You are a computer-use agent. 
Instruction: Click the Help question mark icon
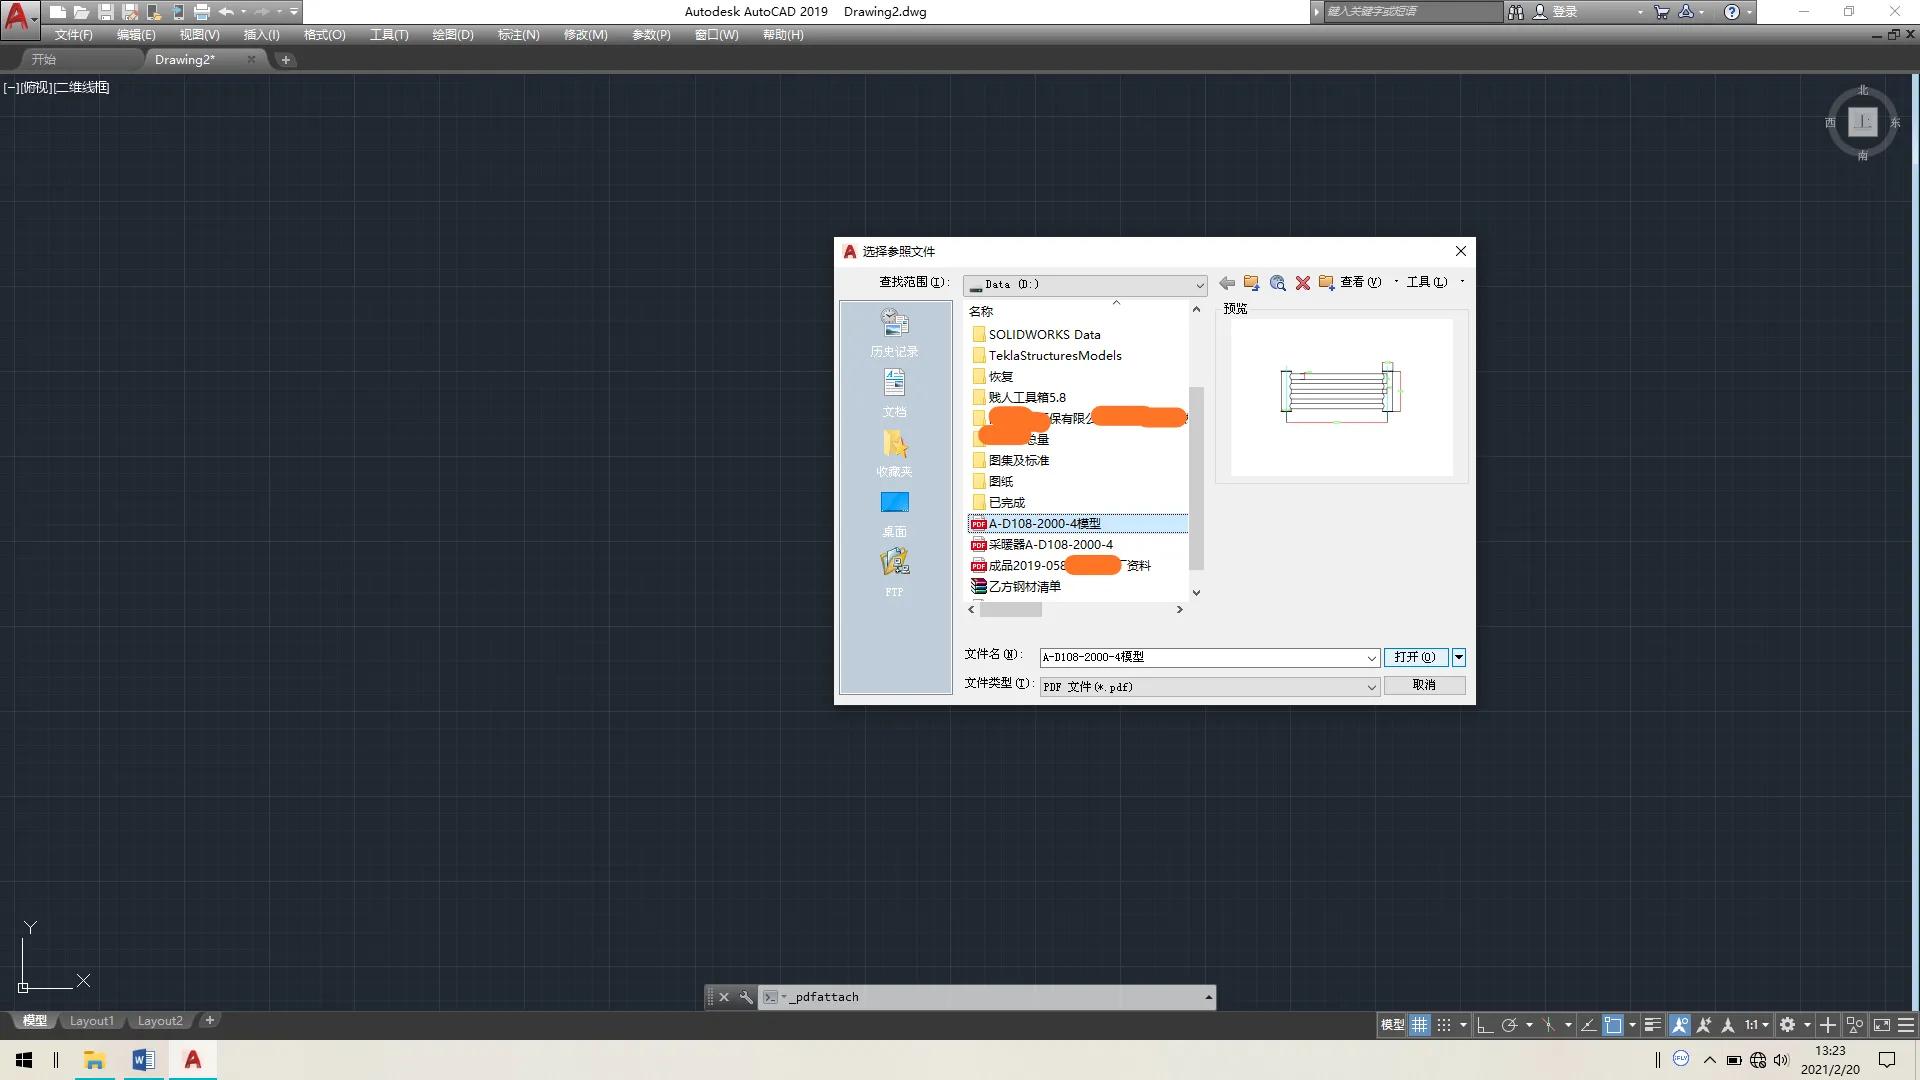(1732, 12)
